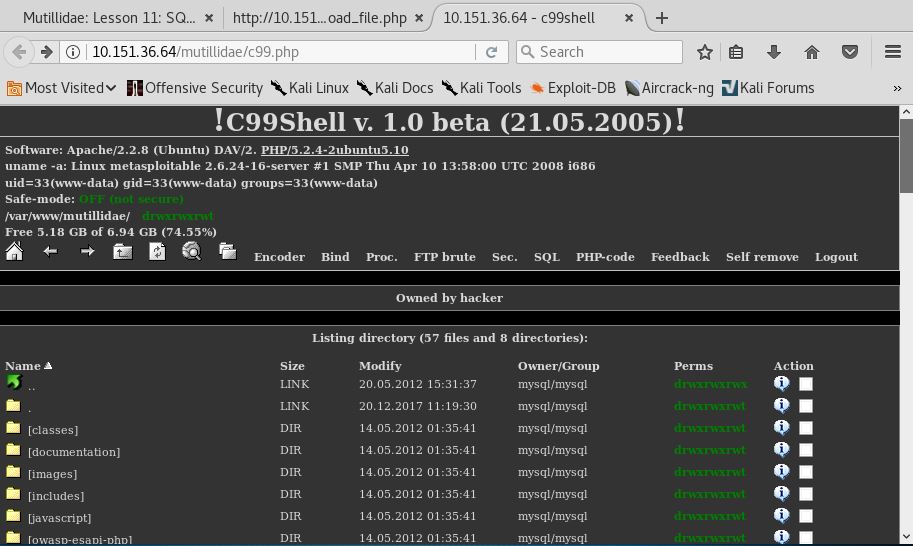The height and width of the screenshot is (546, 913).
Task: Sort listing by Name column
Action: click(23, 366)
